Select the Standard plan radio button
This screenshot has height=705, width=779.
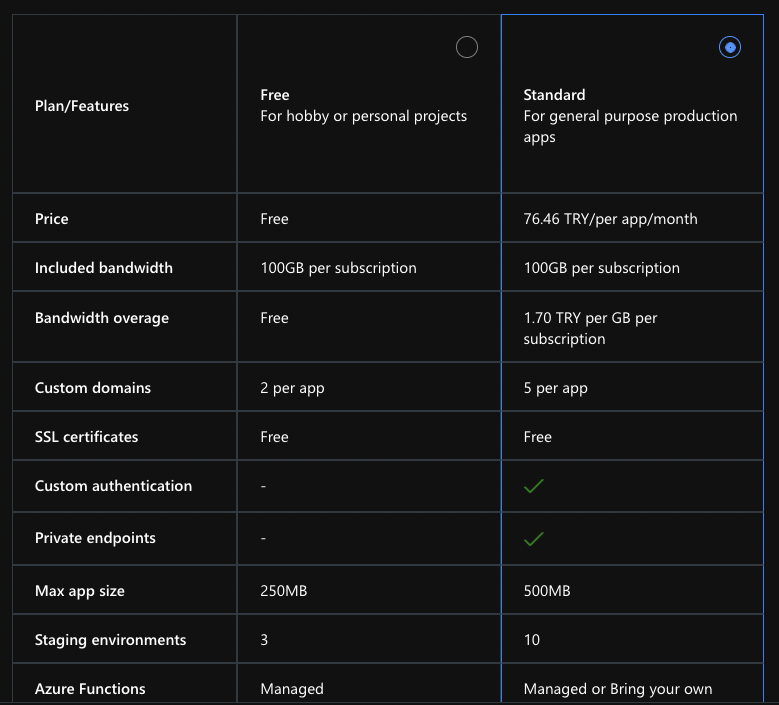pyautogui.click(x=729, y=47)
